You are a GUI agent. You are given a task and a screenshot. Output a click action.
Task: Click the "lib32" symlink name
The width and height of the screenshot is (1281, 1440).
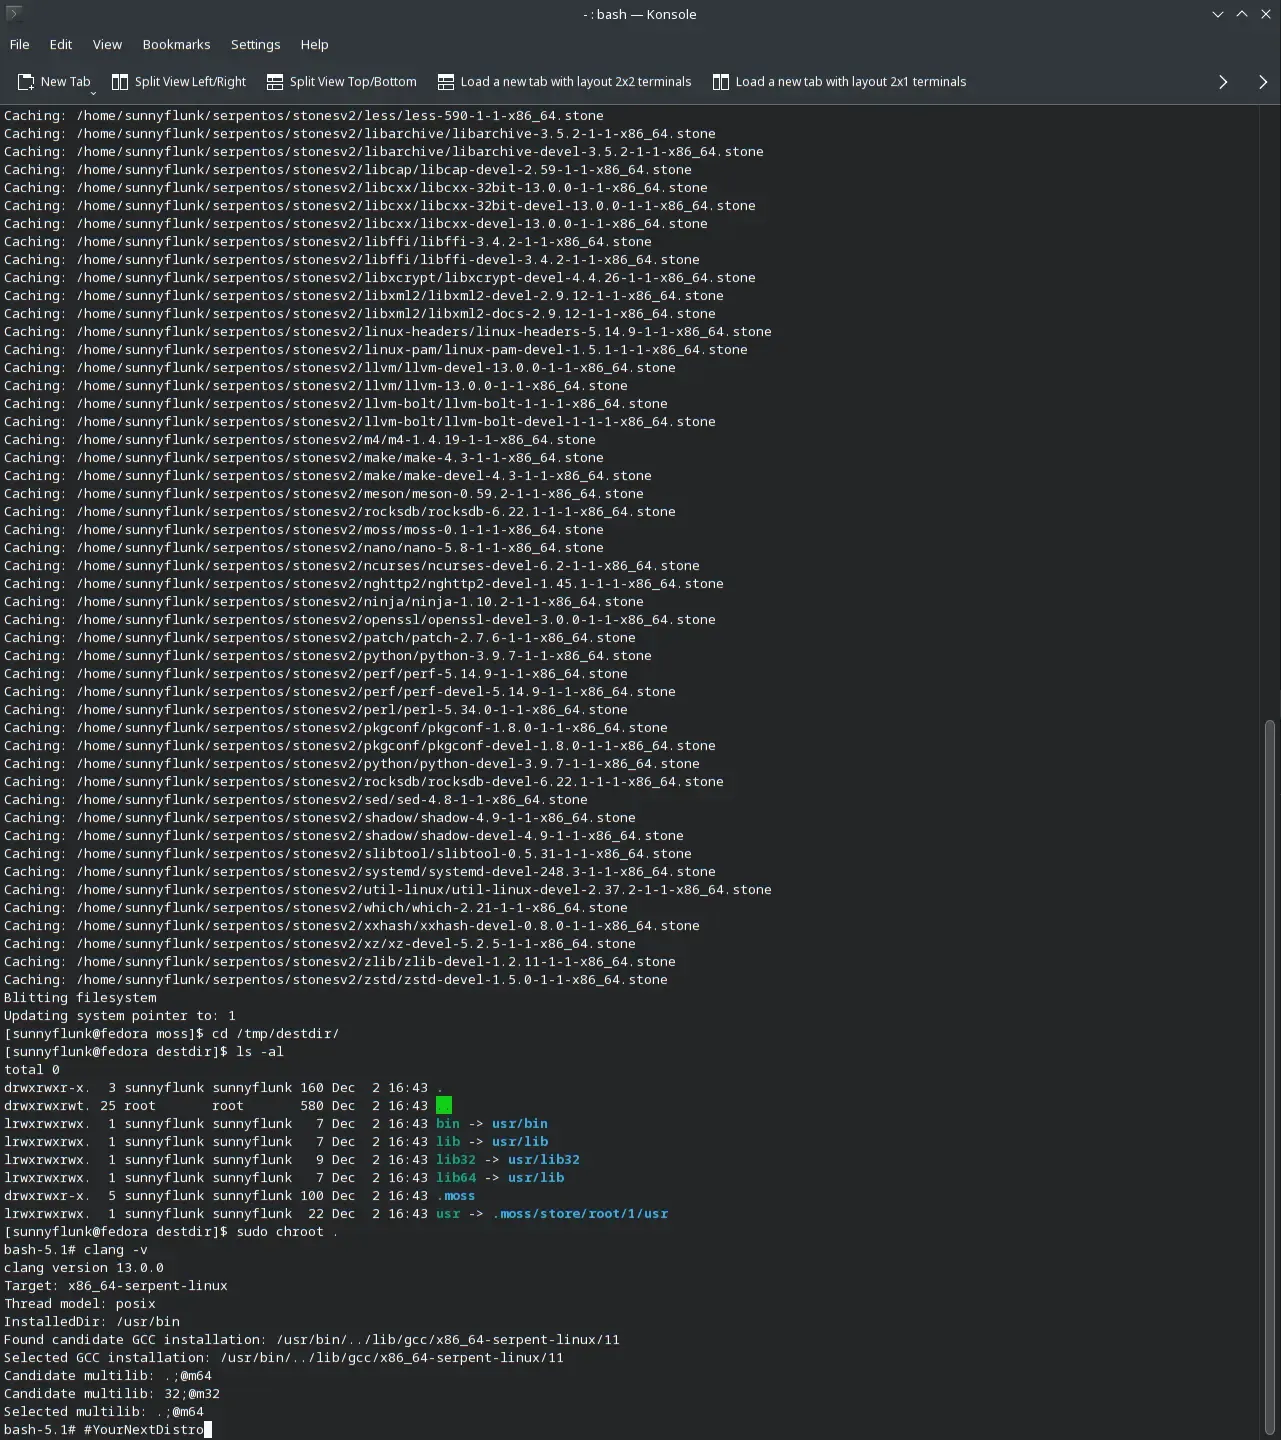tap(456, 1160)
